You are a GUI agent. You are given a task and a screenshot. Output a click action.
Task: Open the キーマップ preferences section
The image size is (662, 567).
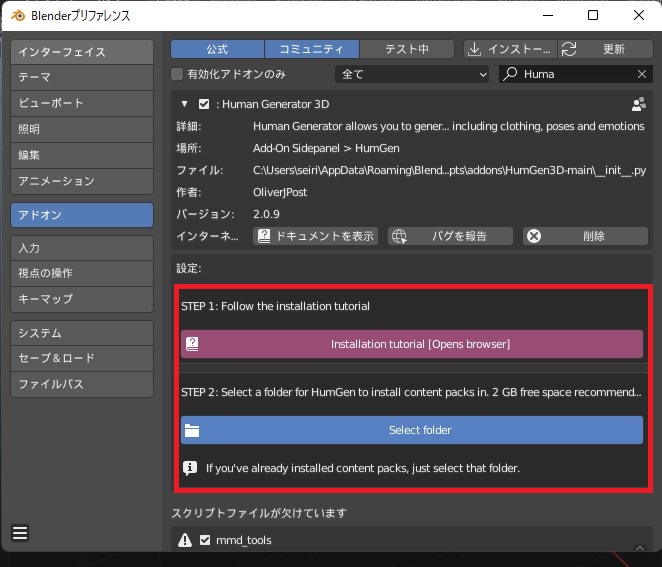(82, 299)
